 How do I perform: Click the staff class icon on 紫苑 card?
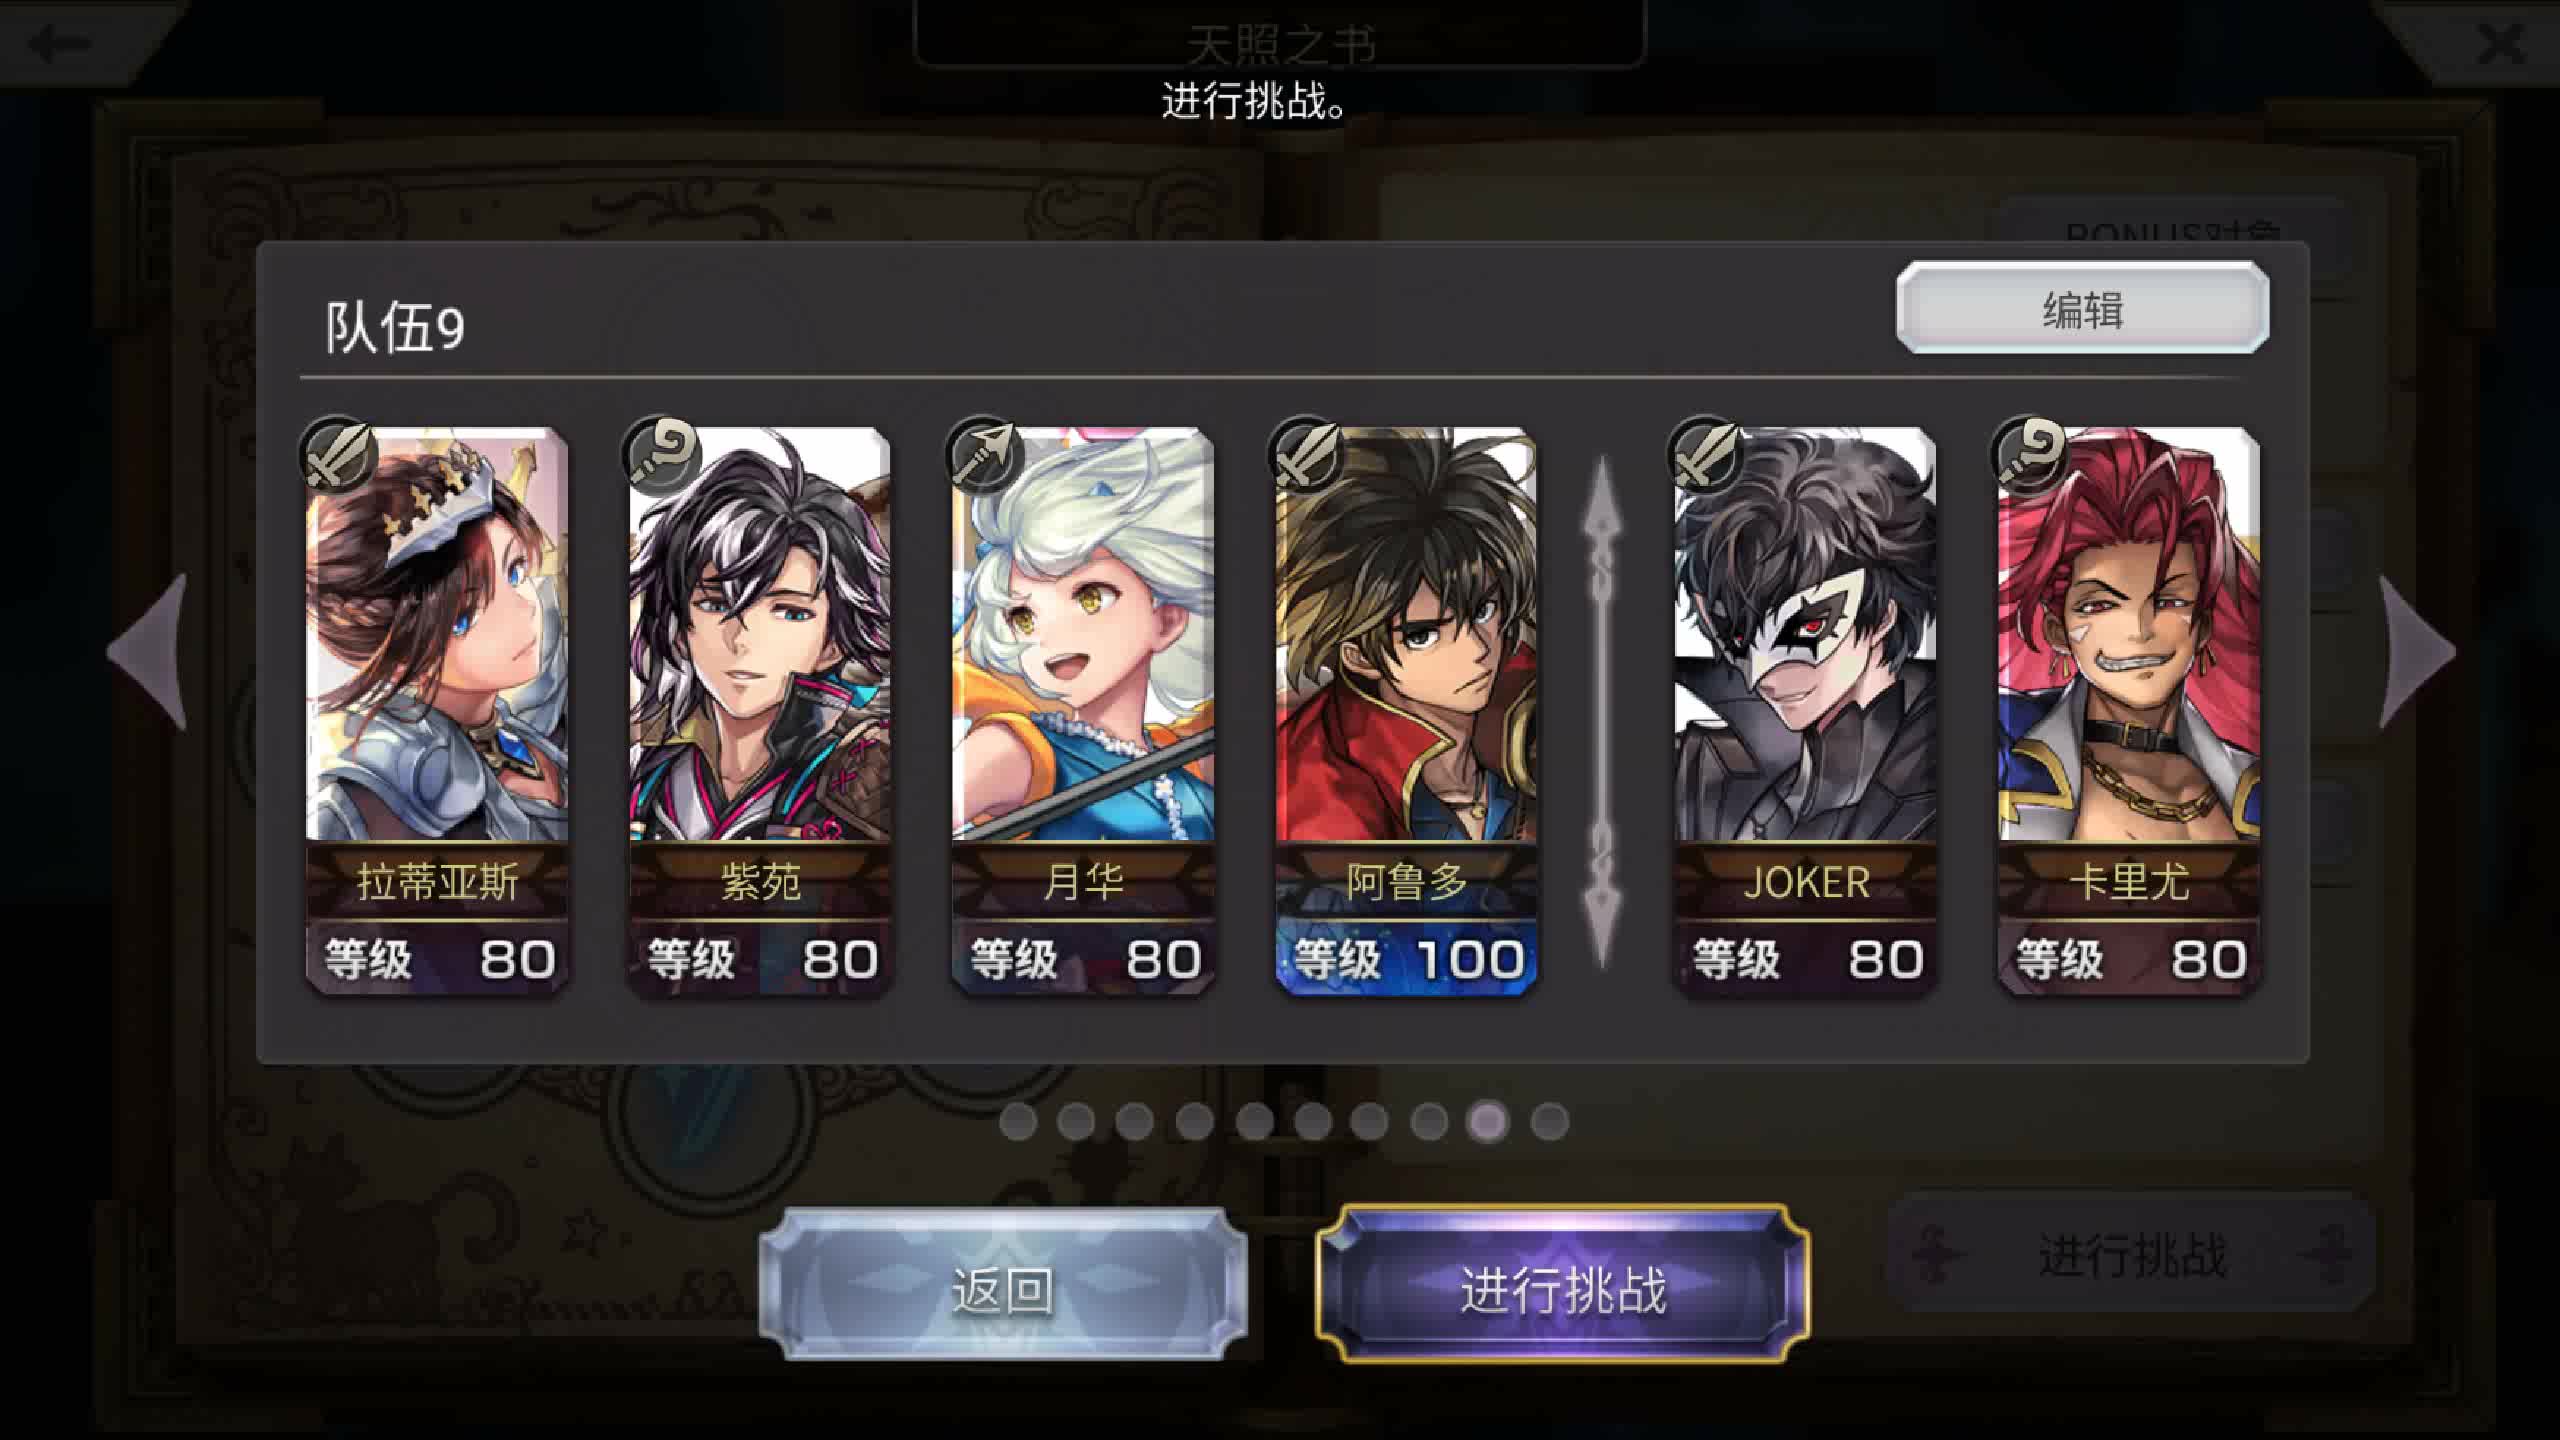[660, 456]
